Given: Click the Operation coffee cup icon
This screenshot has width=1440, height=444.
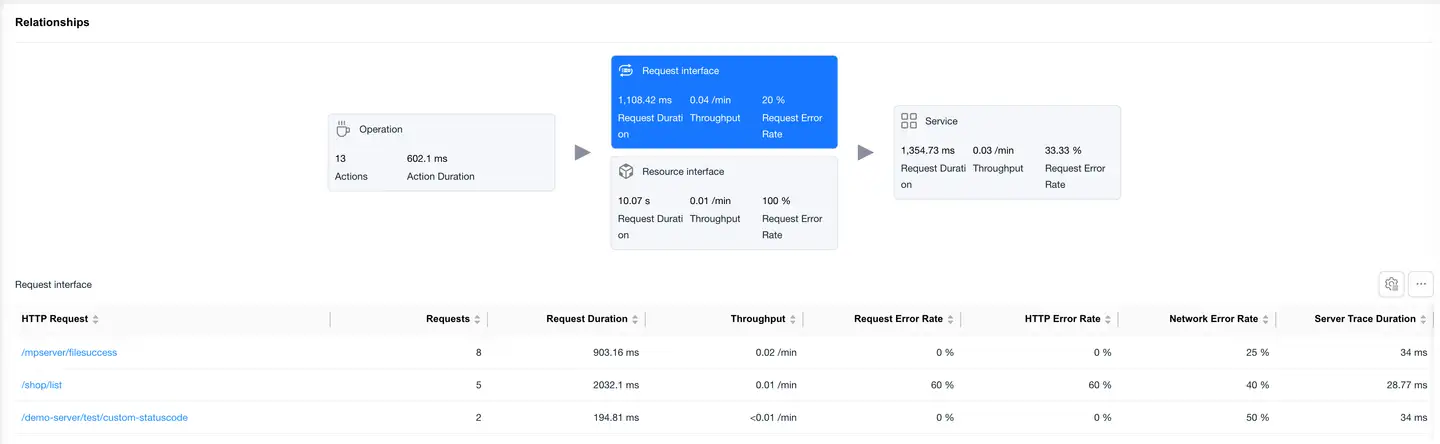Looking at the screenshot, I should [343, 129].
